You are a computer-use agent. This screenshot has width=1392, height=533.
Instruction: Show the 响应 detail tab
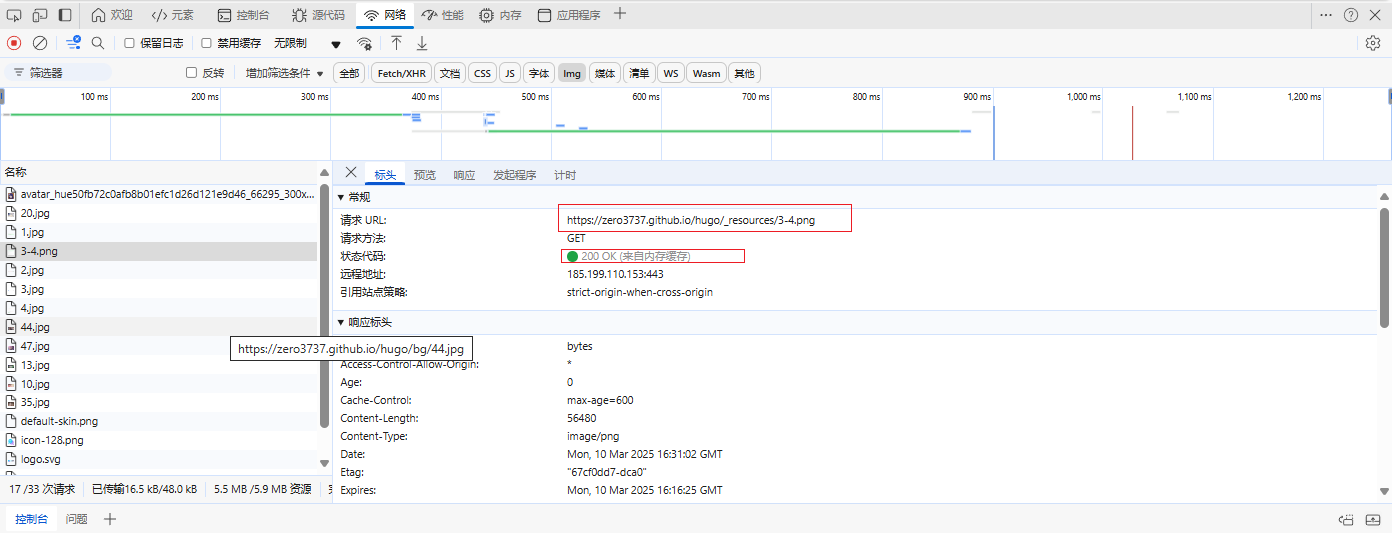464,175
